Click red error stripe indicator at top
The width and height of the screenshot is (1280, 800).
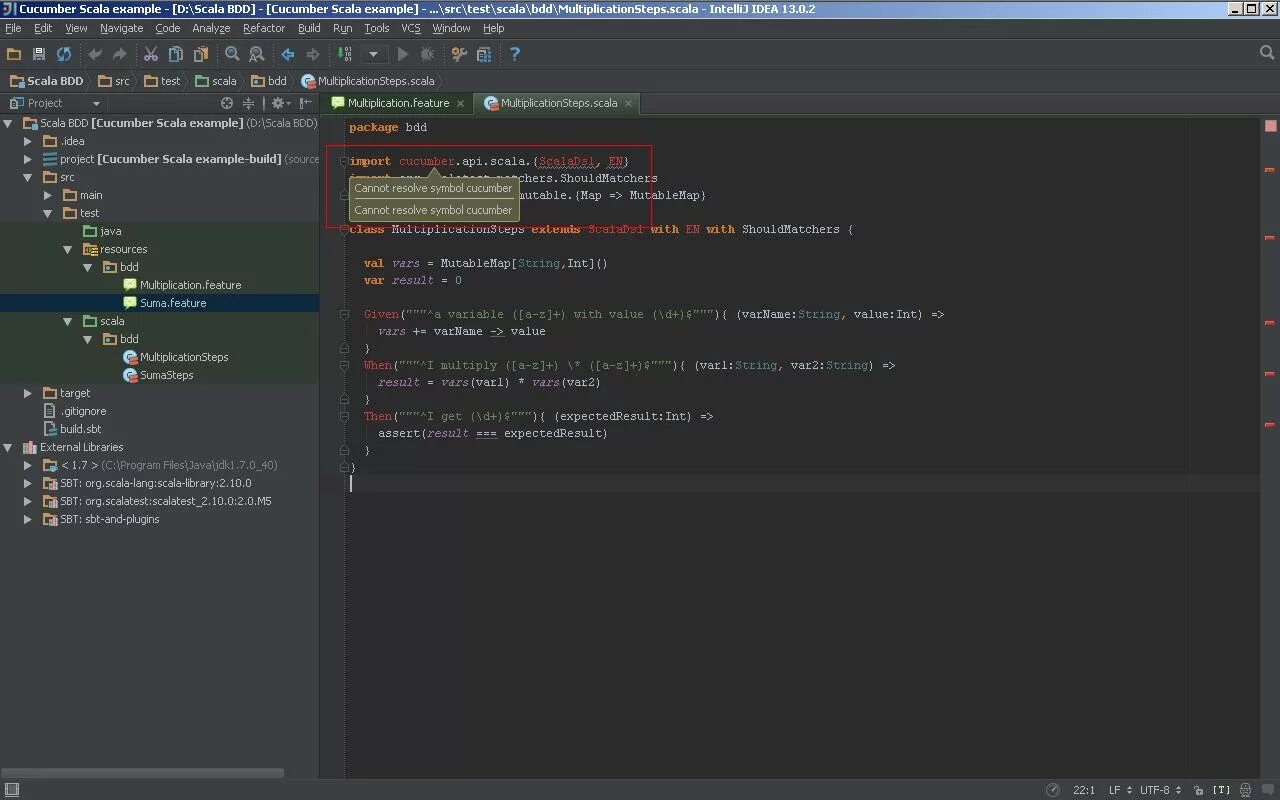(x=1270, y=126)
